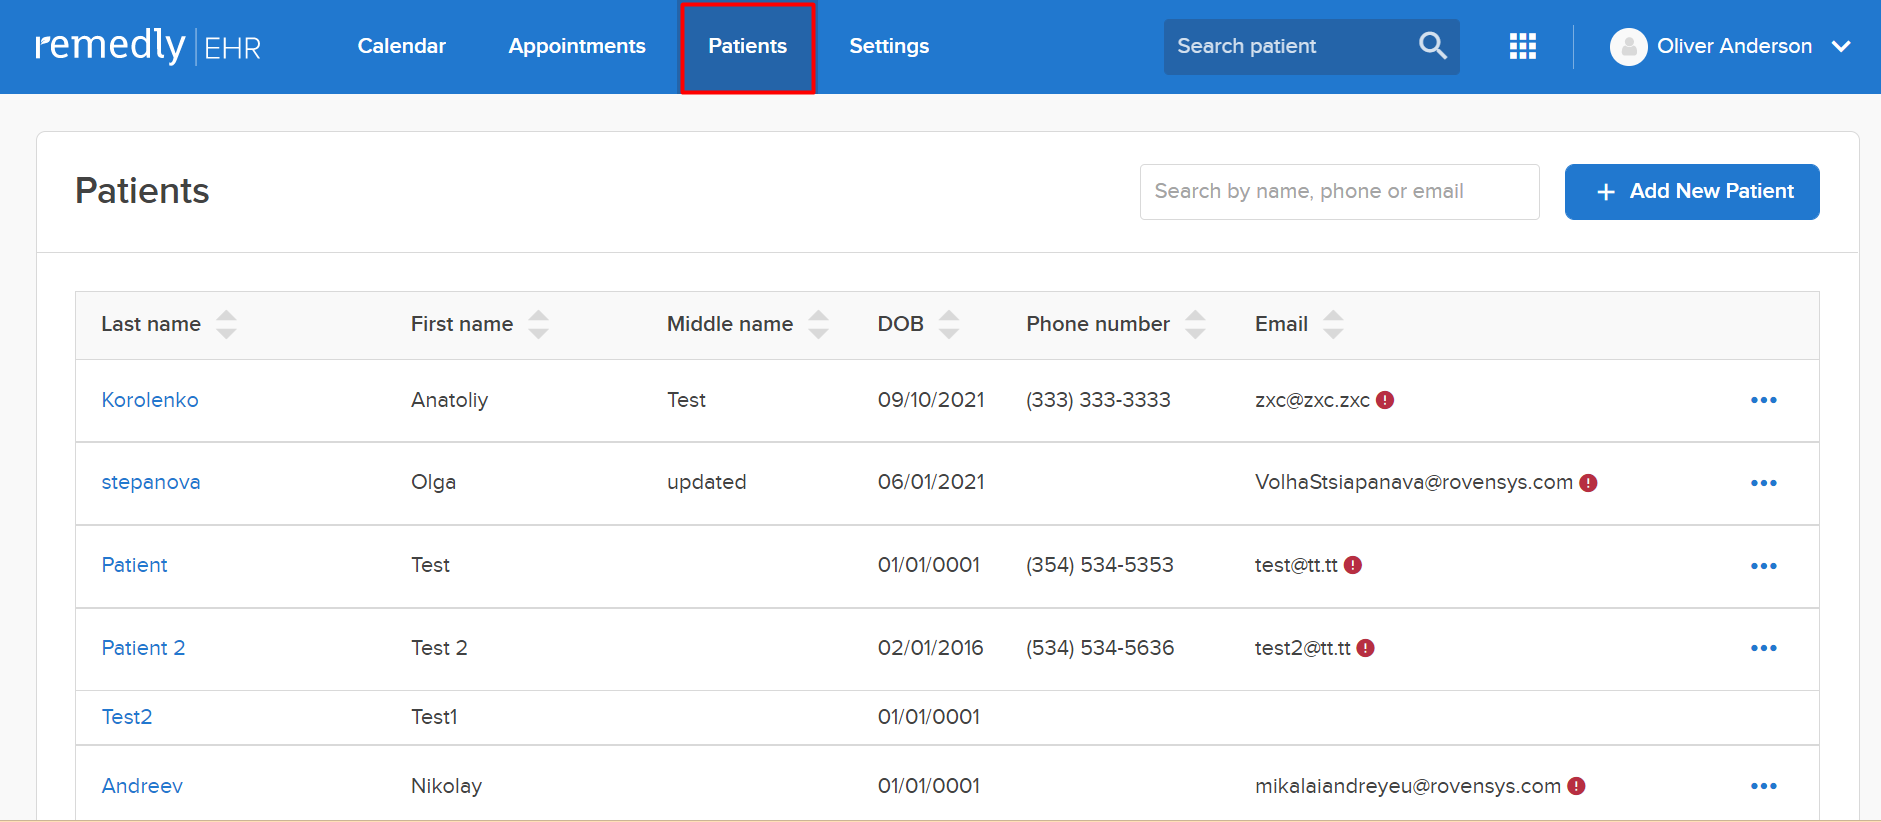The height and width of the screenshot is (822, 1881).
Task: Click the magnifier icon in patient search
Action: pyautogui.click(x=1432, y=46)
